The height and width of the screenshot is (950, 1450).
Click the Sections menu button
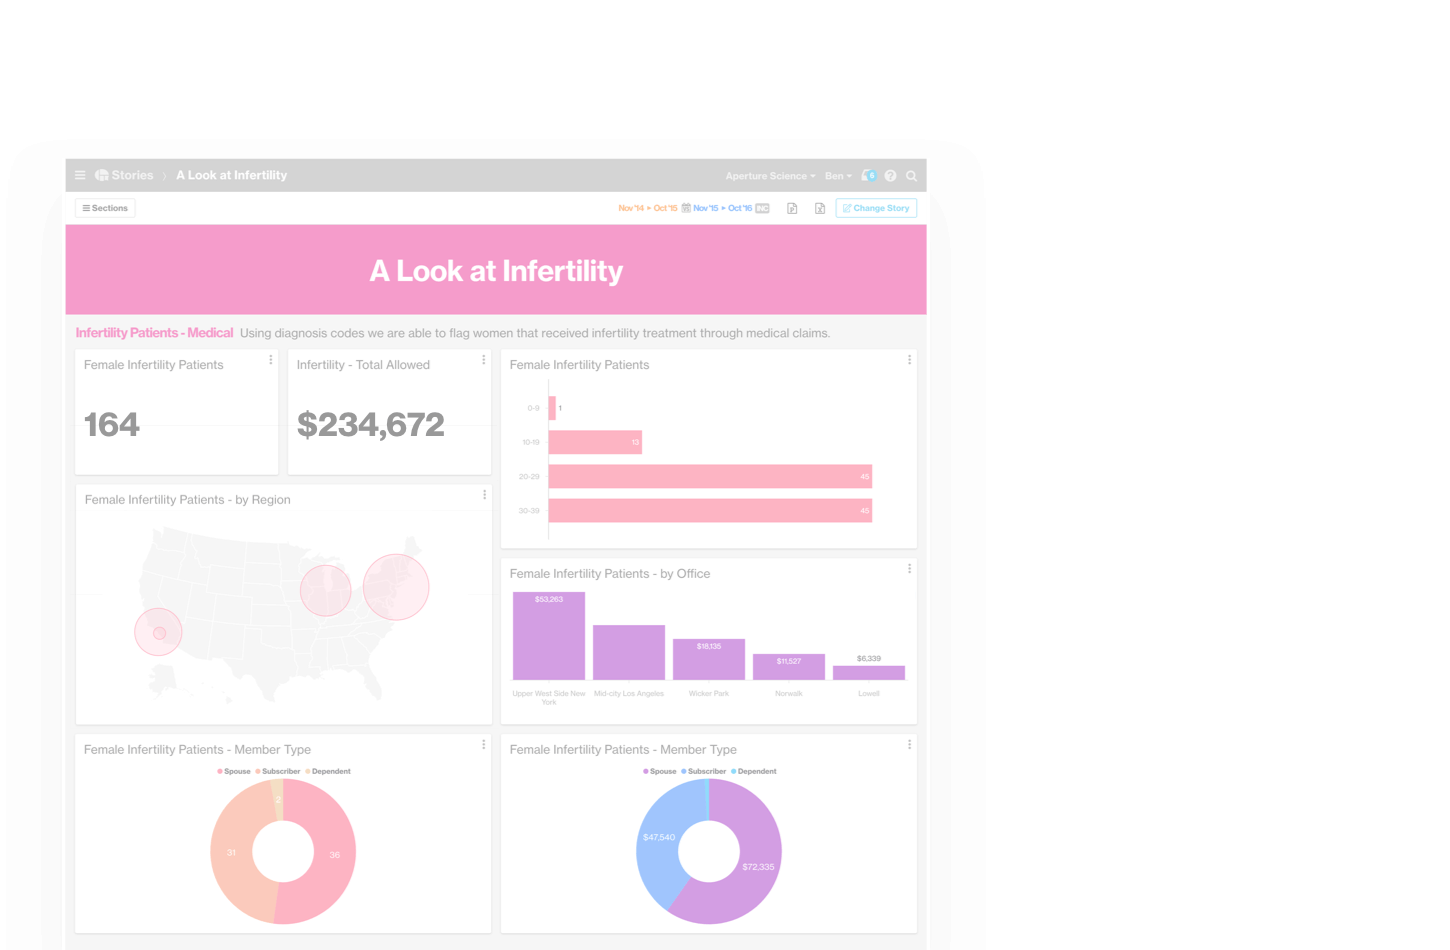click(104, 207)
